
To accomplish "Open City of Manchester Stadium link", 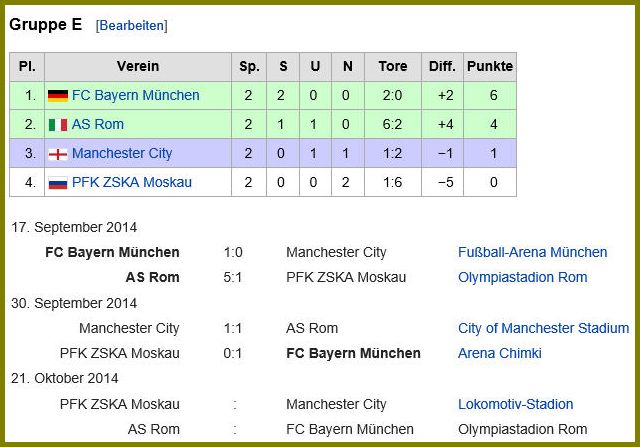I will click(543, 328).
